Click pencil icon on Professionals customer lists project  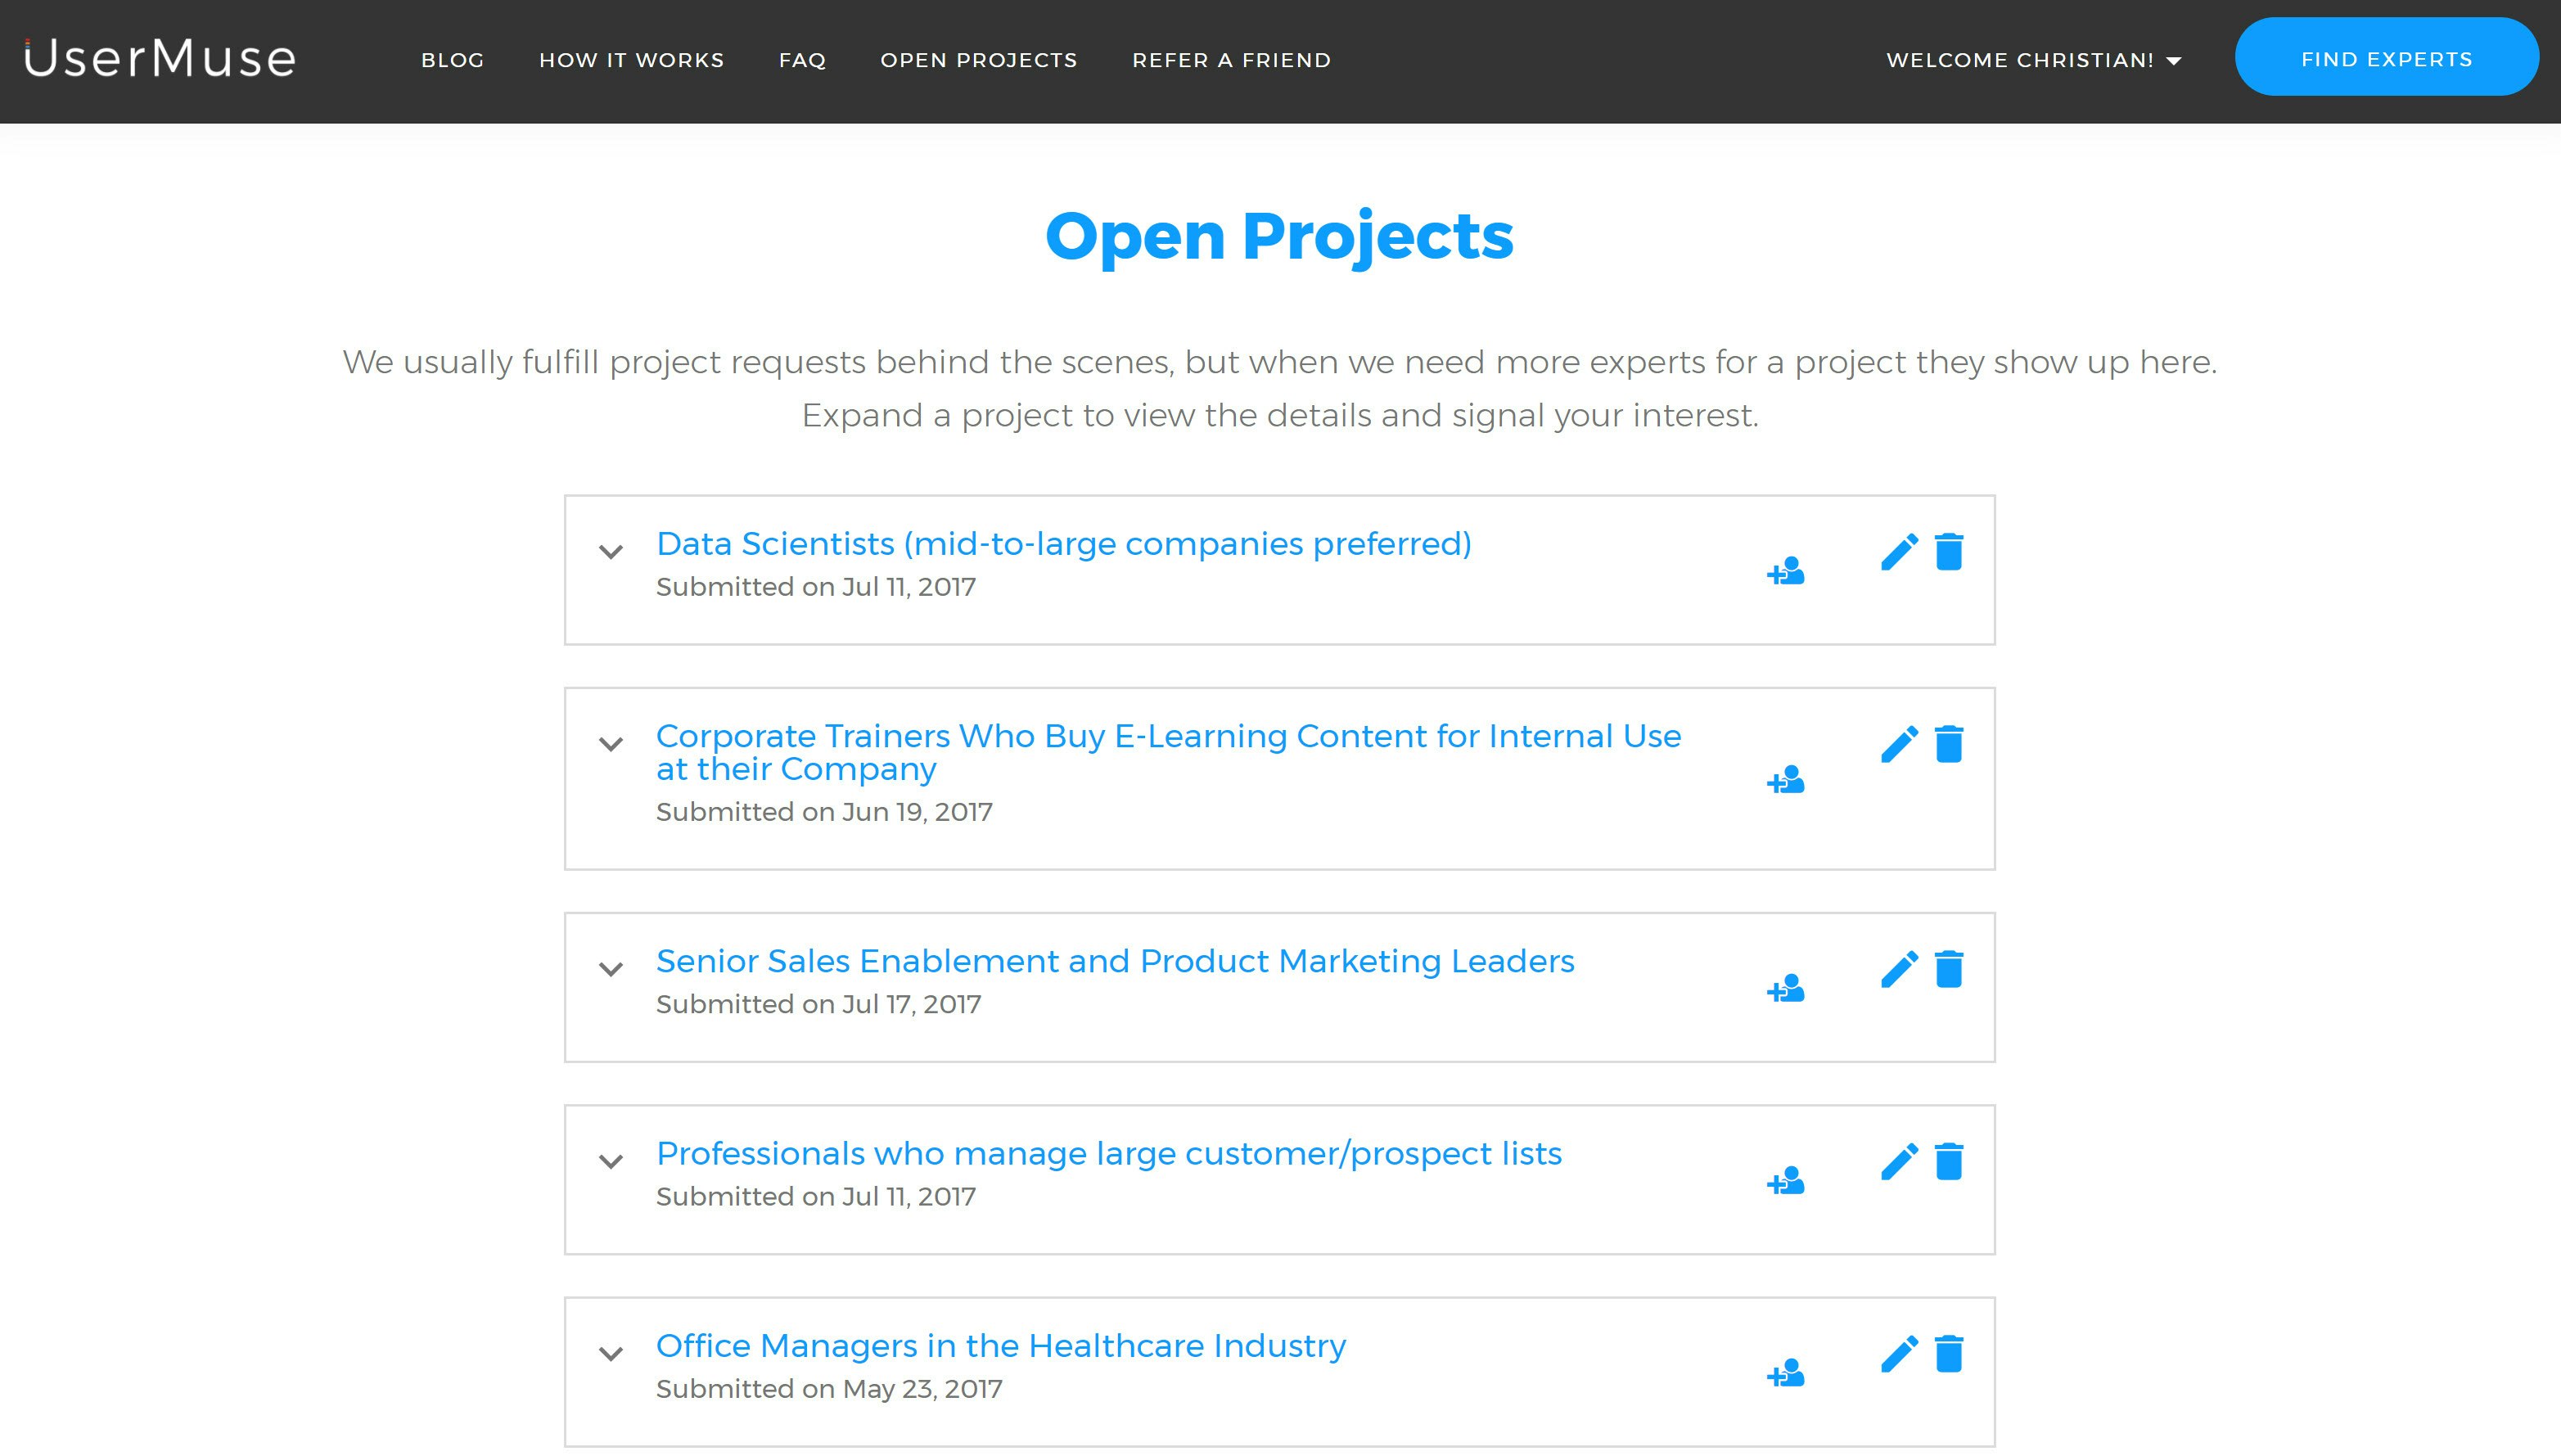(1899, 1162)
